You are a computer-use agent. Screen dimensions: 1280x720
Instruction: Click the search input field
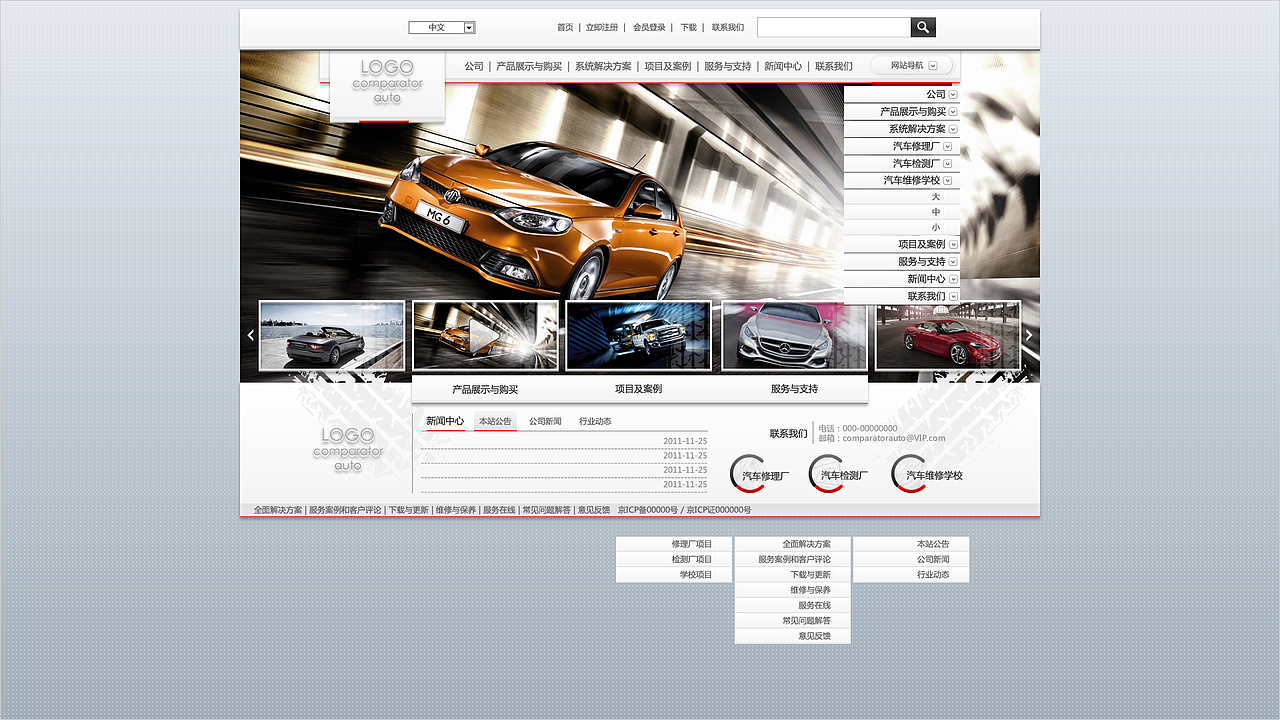[834, 27]
